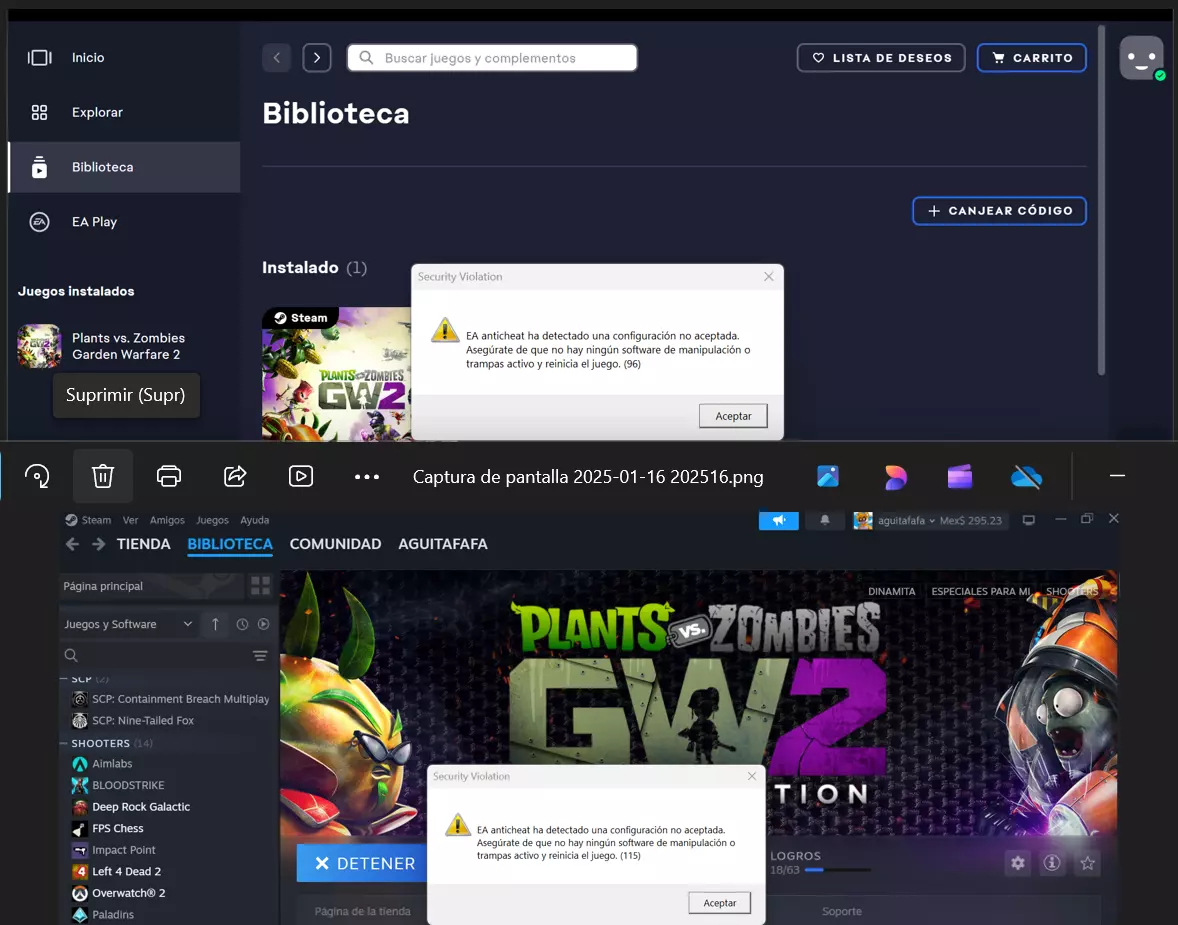Open Página principal in Steam library
Viewport: 1178px width, 925px height.
click(x=152, y=586)
